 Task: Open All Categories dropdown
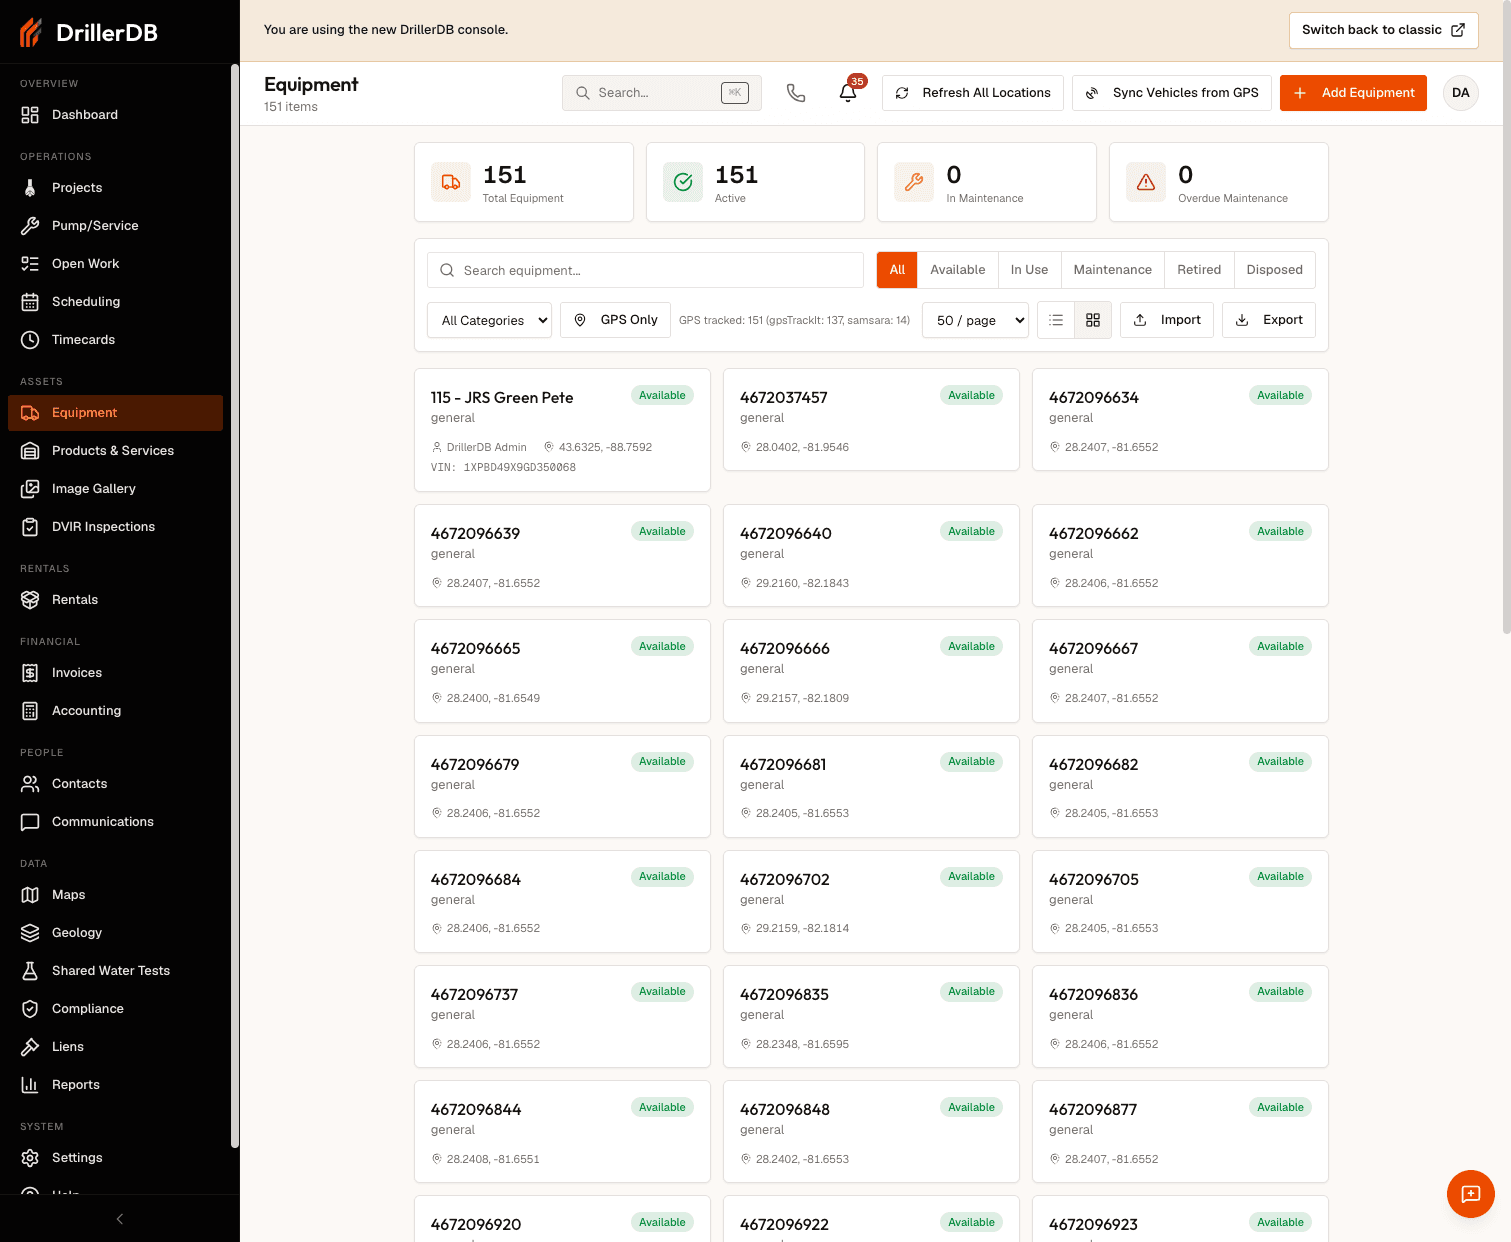pyautogui.click(x=489, y=320)
